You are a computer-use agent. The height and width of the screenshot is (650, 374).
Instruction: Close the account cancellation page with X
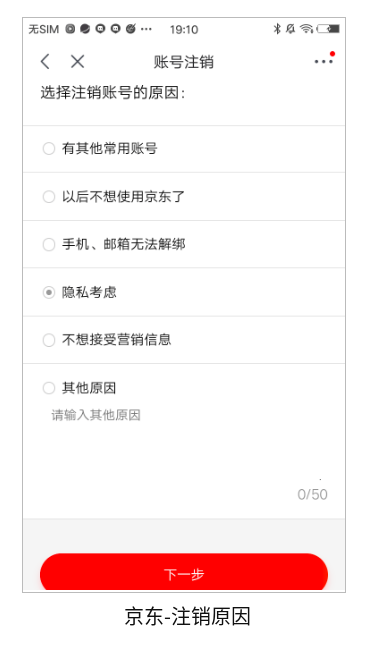click(78, 61)
